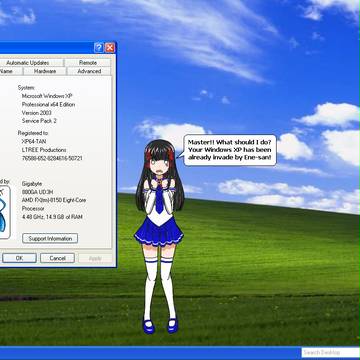Image resolution: width=360 pixels, height=360 pixels.
Task: Click the motherboard model line under Gigabyte
Action: [37, 192]
